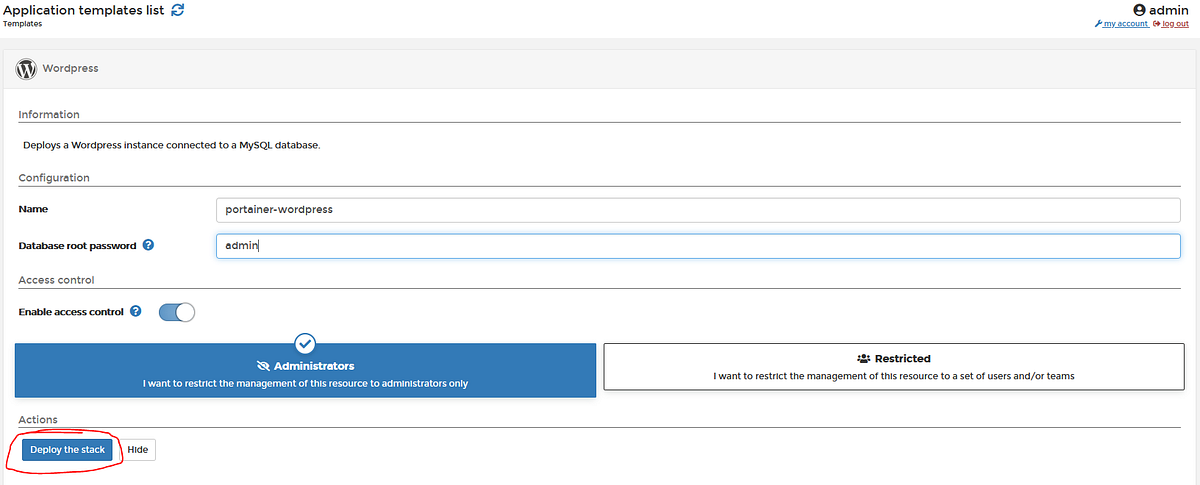Show help for Enable access control
Image resolution: width=1200 pixels, height=485 pixels.
135,312
